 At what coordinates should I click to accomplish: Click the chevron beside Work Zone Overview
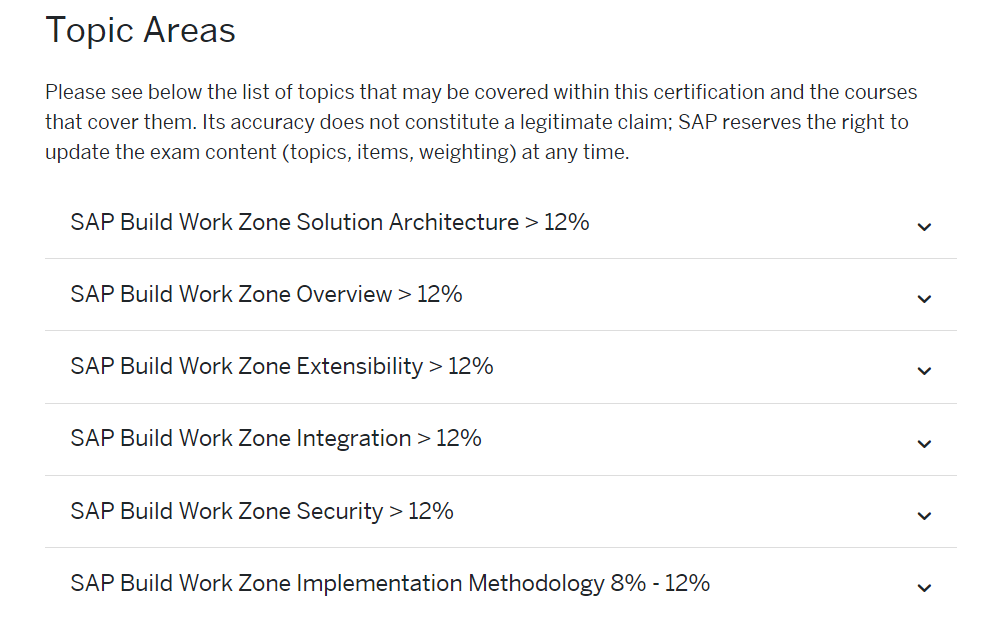[x=924, y=299]
